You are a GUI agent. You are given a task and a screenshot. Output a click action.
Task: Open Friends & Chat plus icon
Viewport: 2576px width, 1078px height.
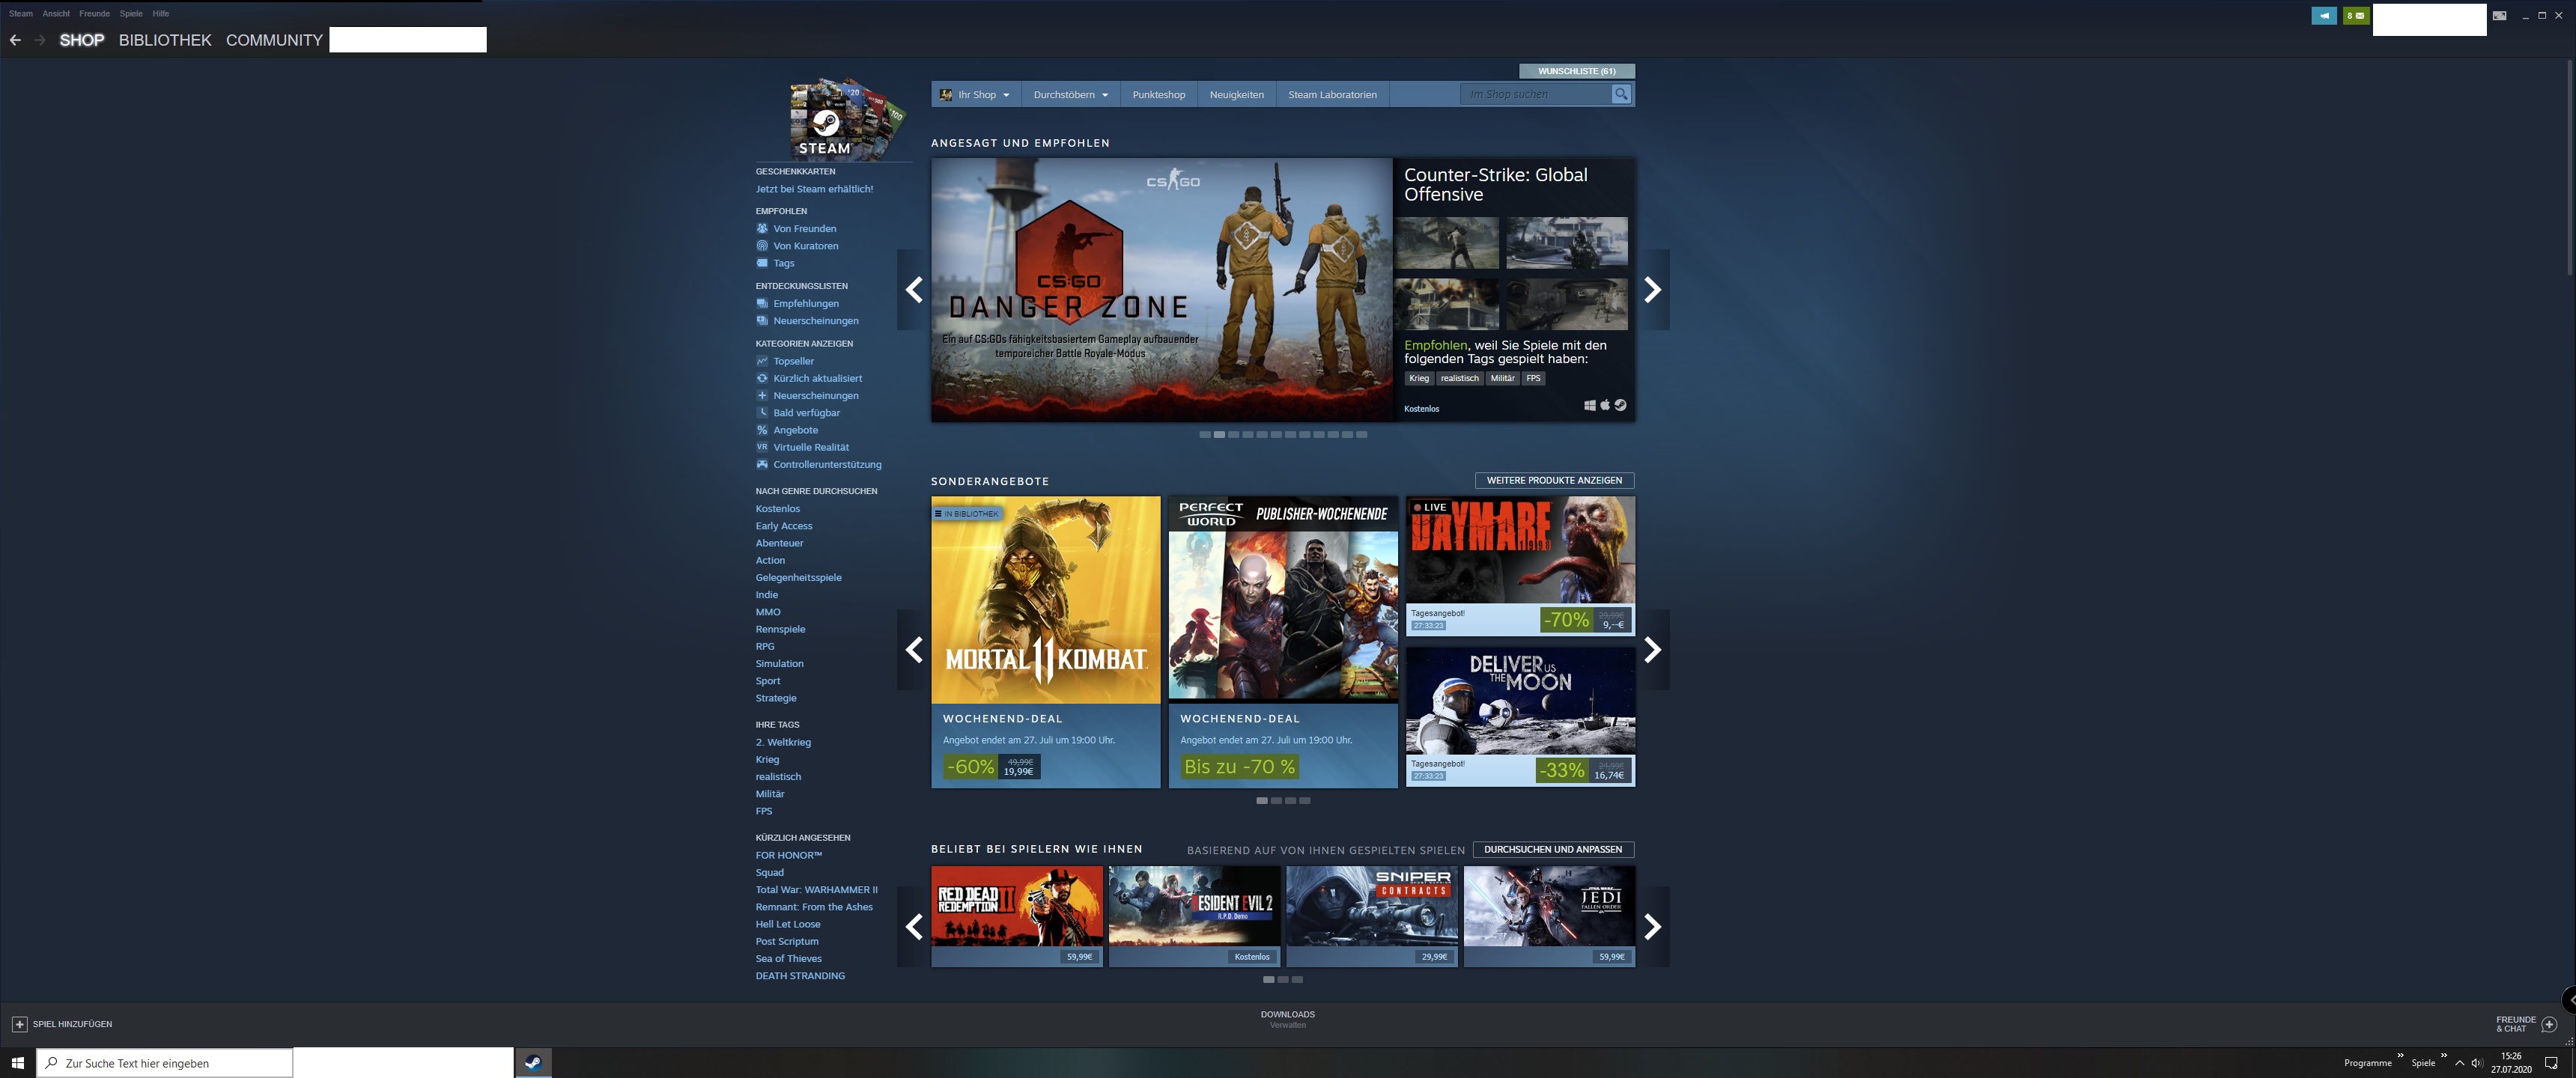(2549, 1024)
